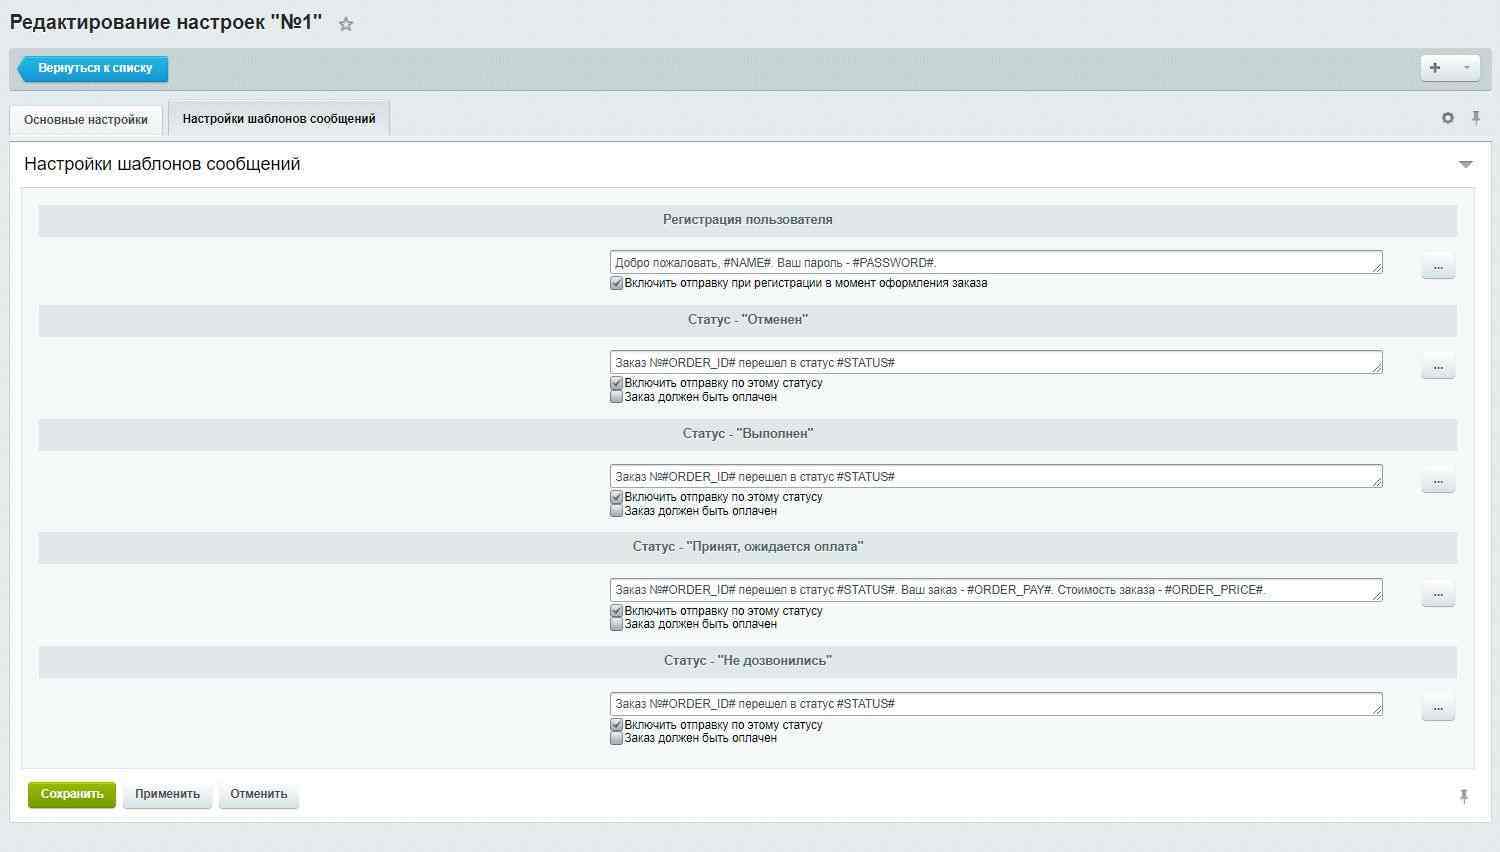Open macro picker for registration message

1438,267
